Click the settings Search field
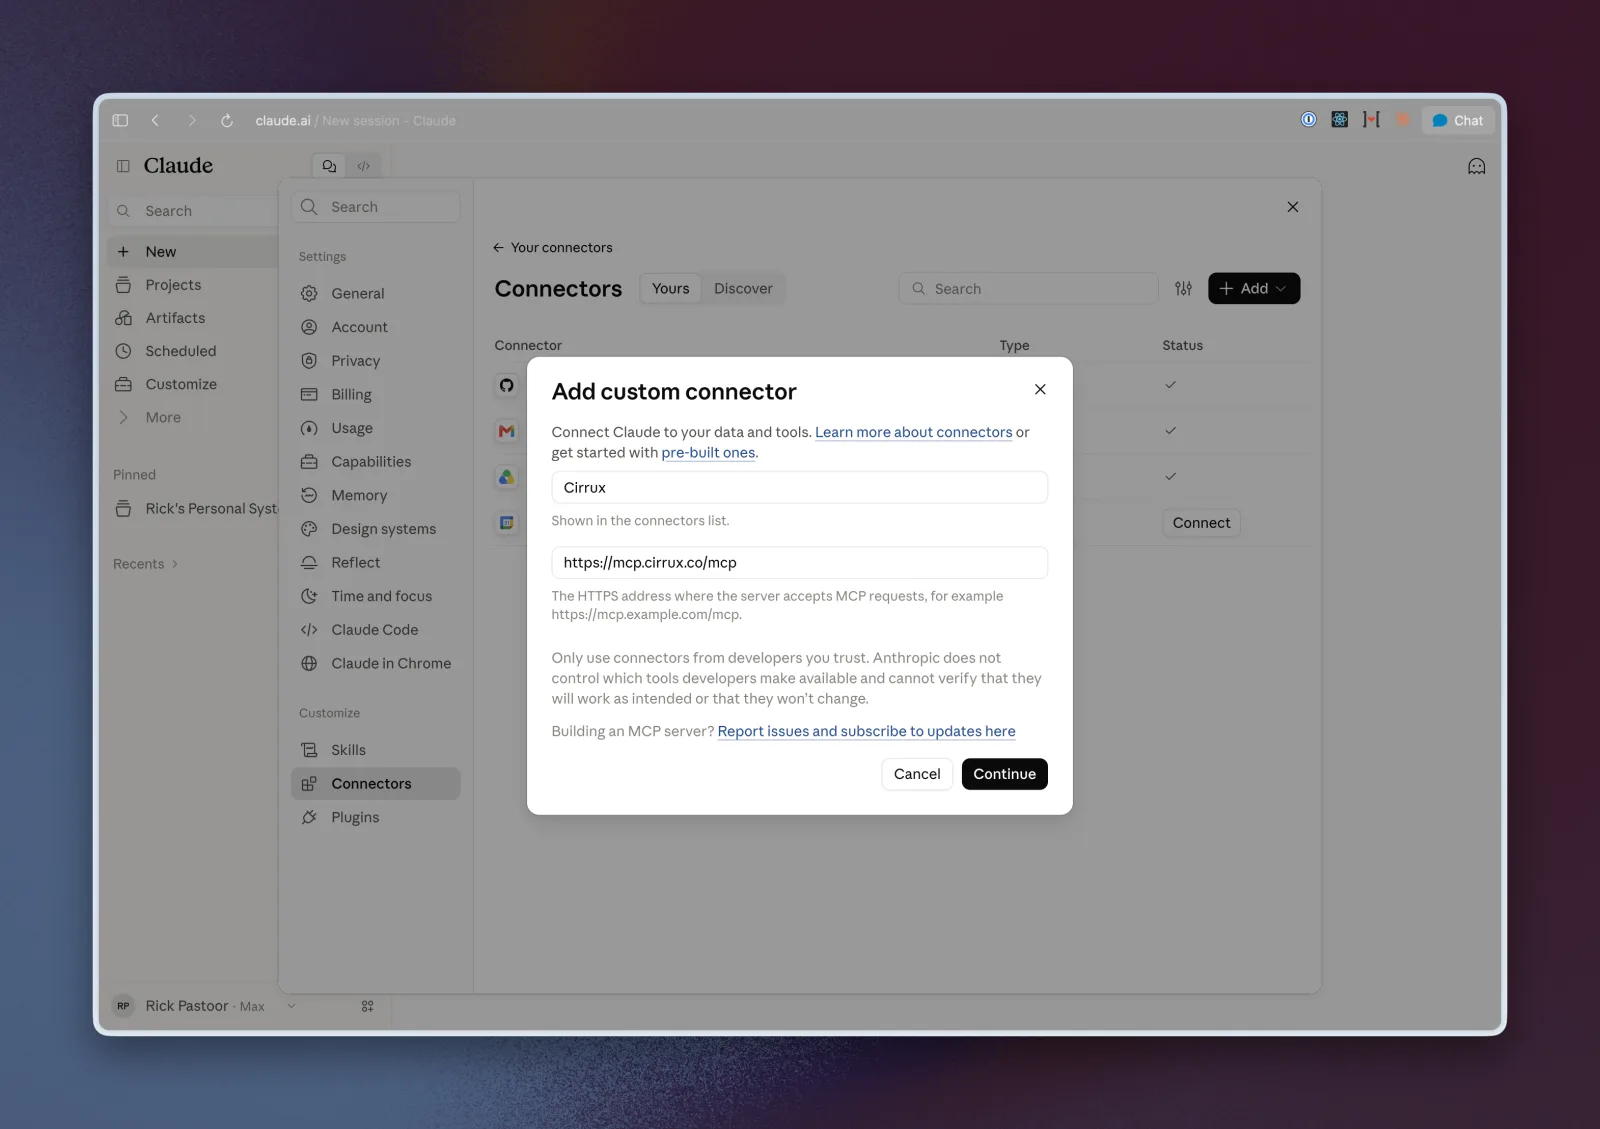Screen dimensions: 1600x1129 coord(376,207)
